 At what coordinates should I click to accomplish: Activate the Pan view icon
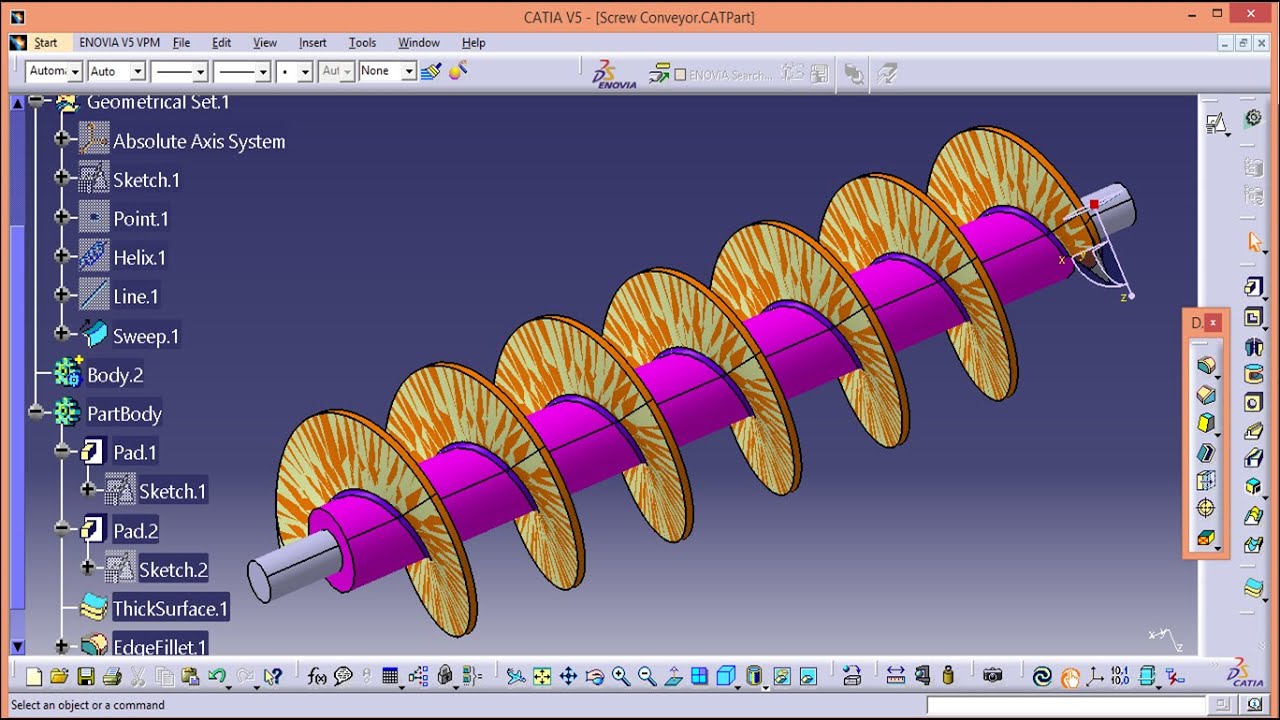568,677
